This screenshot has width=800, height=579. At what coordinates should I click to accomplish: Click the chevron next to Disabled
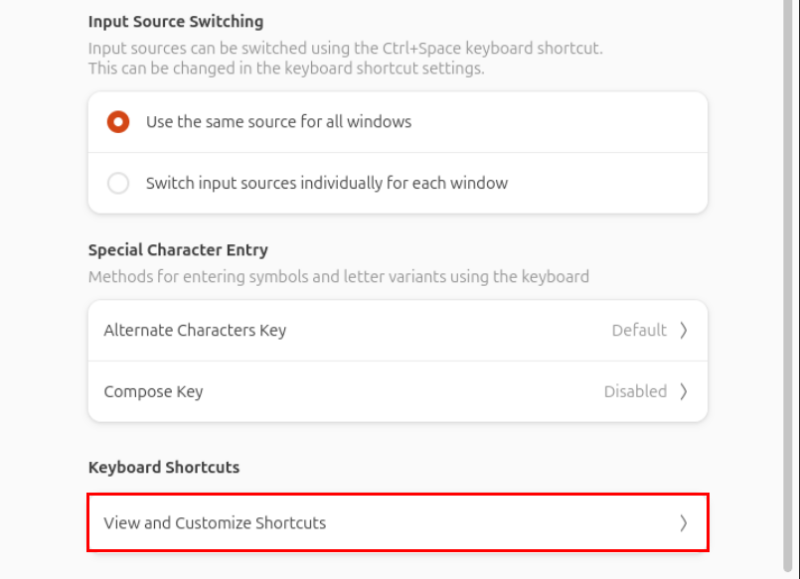click(x=685, y=391)
